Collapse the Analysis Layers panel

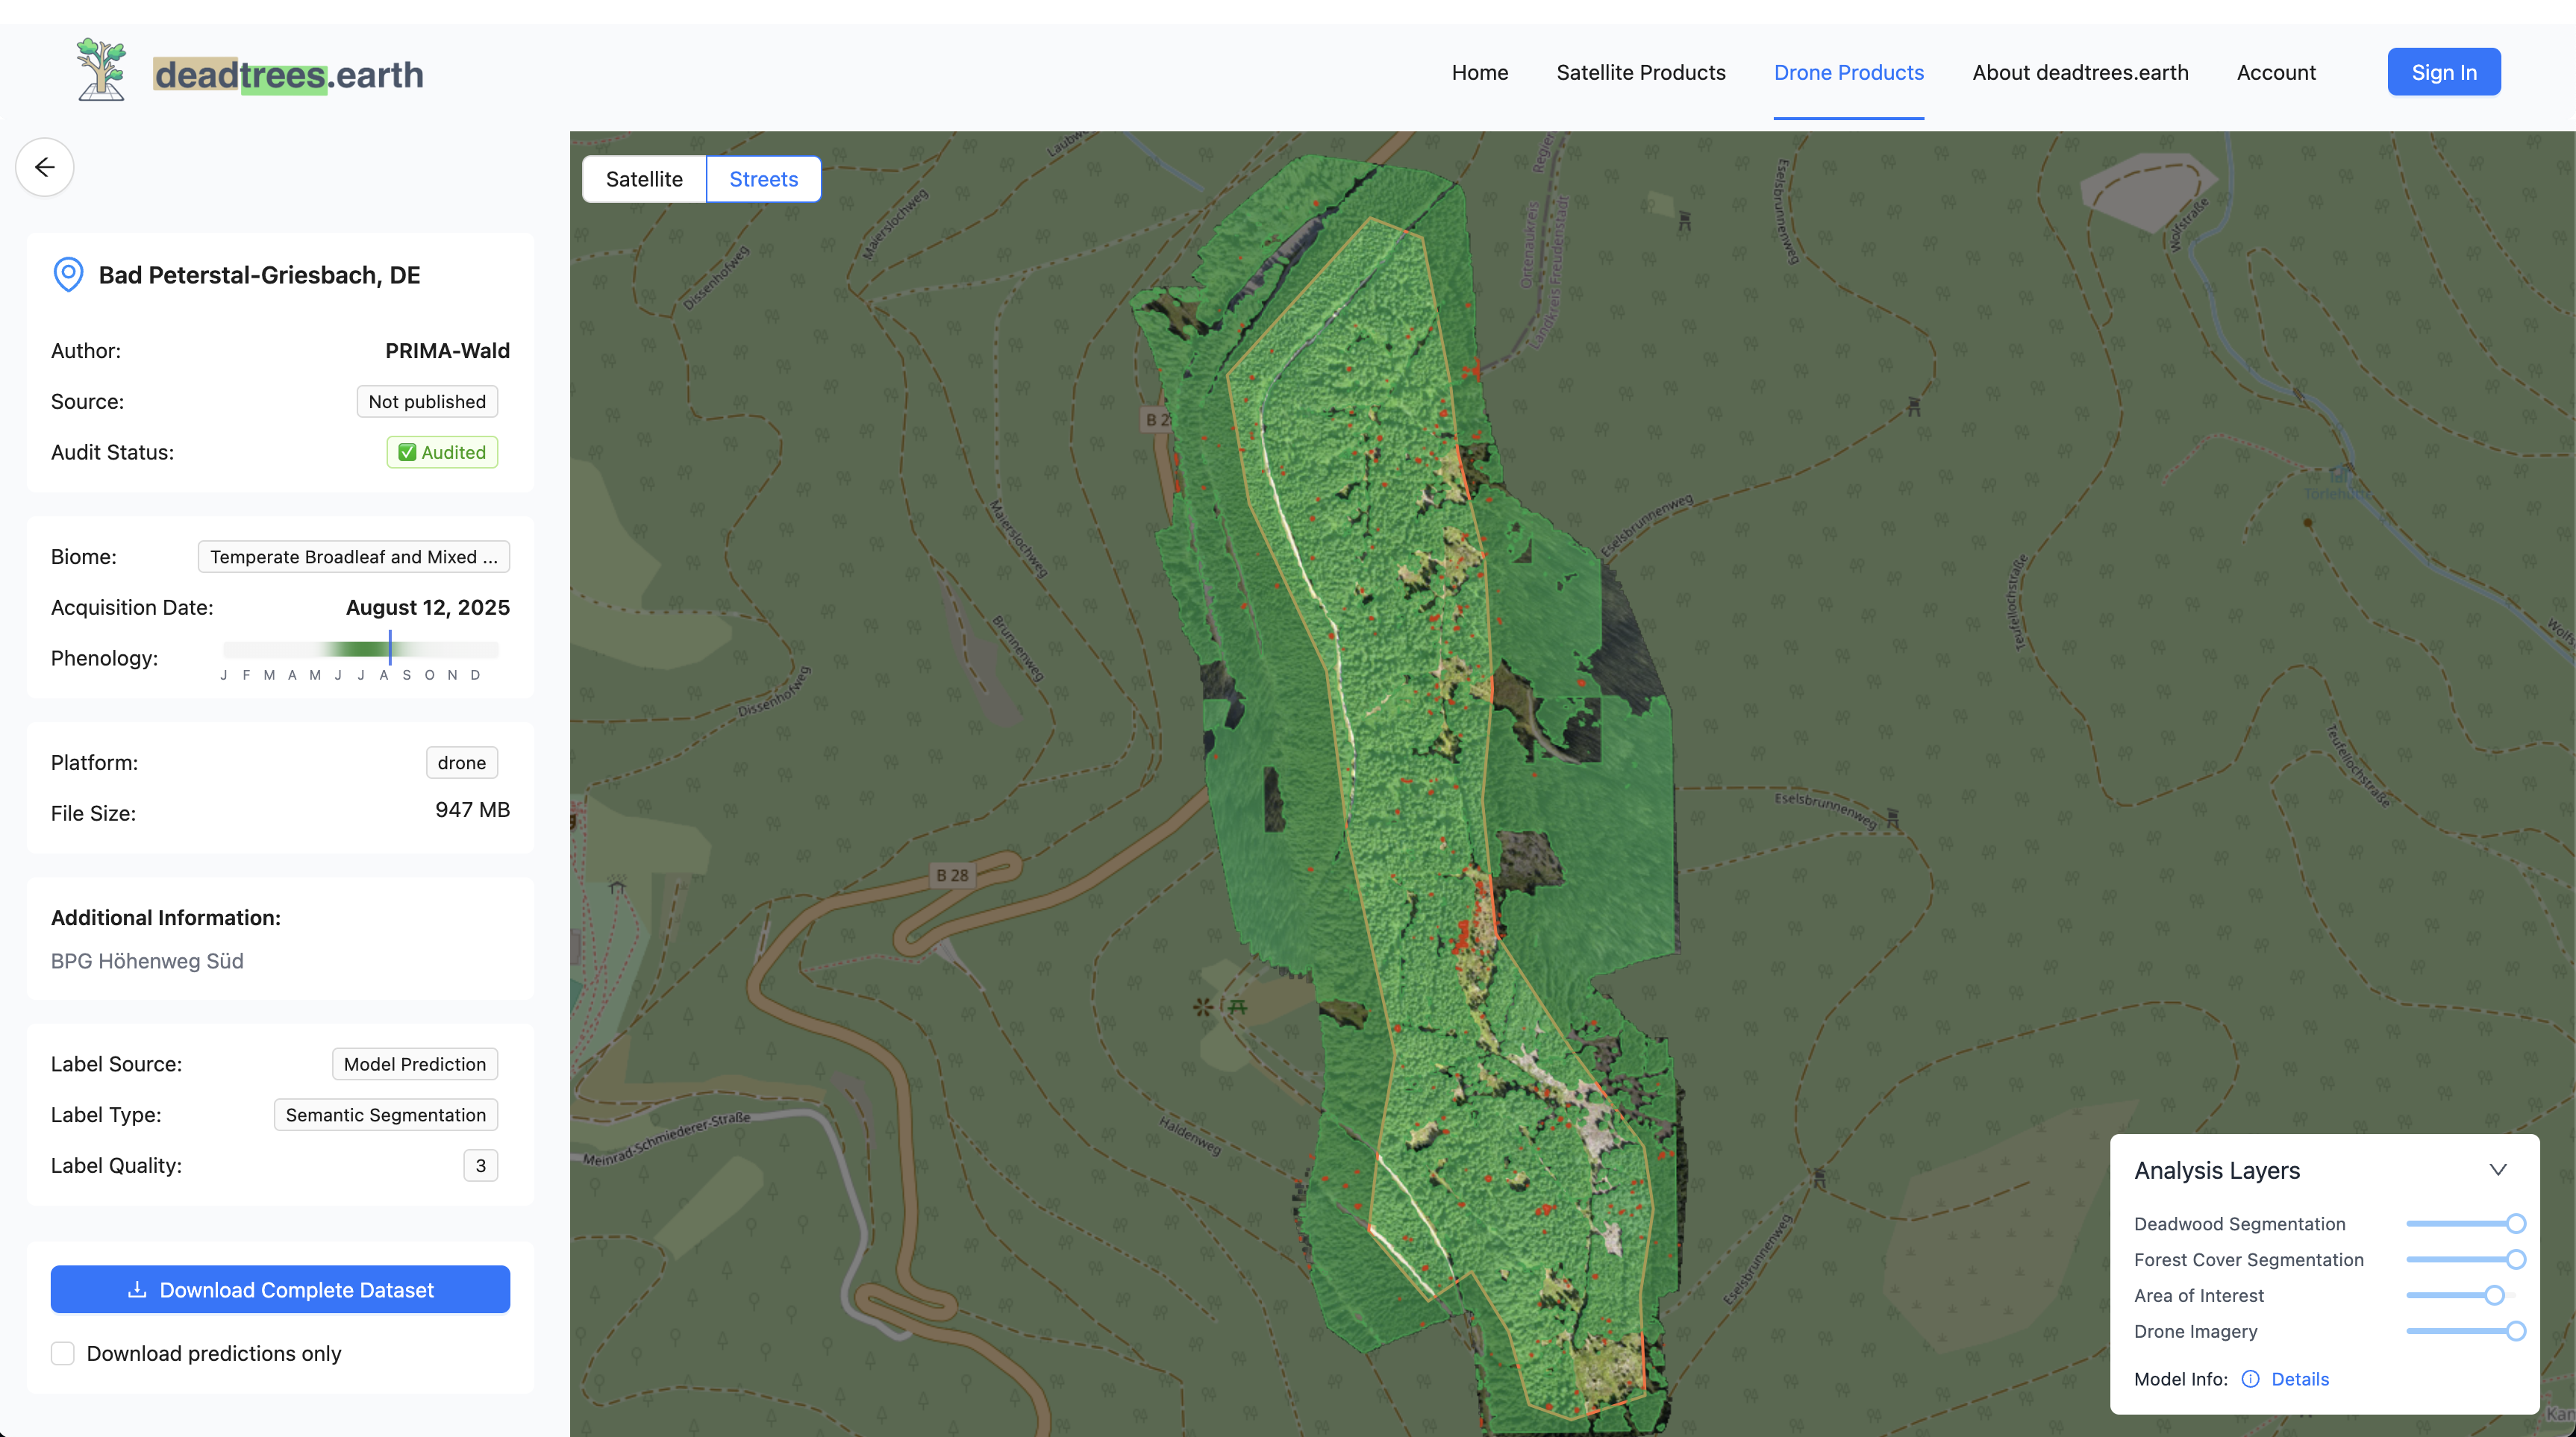(x=2498, y=1169)
